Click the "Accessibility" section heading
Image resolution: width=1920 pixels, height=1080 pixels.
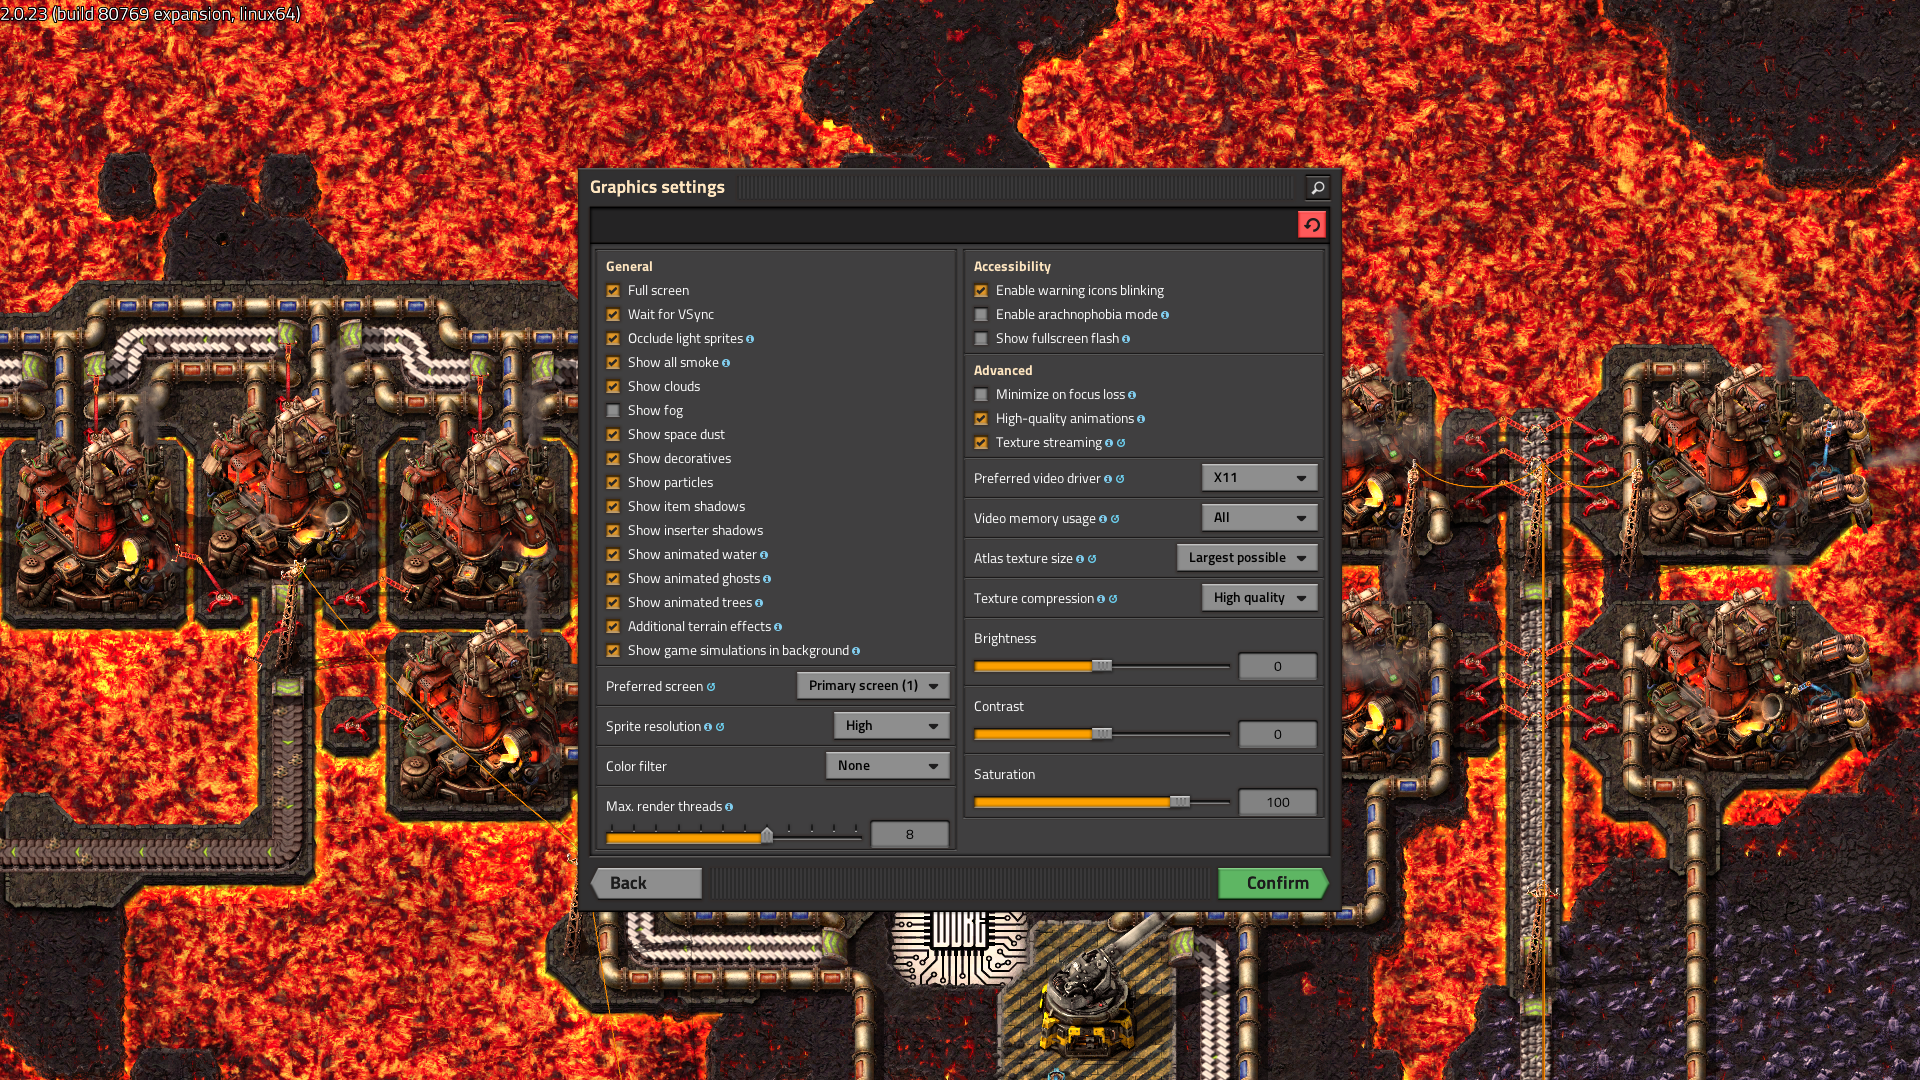coord(1012,266)
